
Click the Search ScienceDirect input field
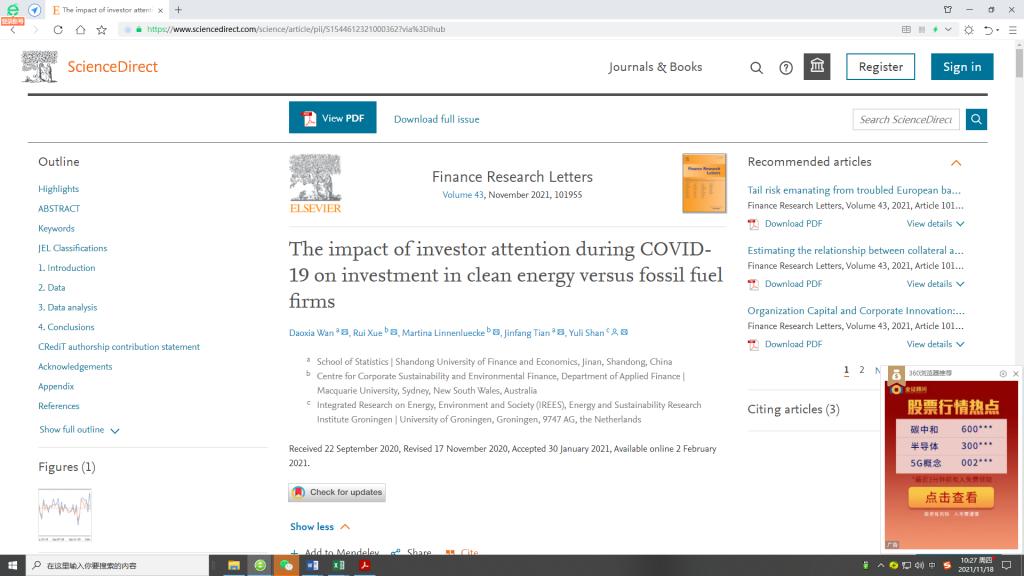click(905, 119)
